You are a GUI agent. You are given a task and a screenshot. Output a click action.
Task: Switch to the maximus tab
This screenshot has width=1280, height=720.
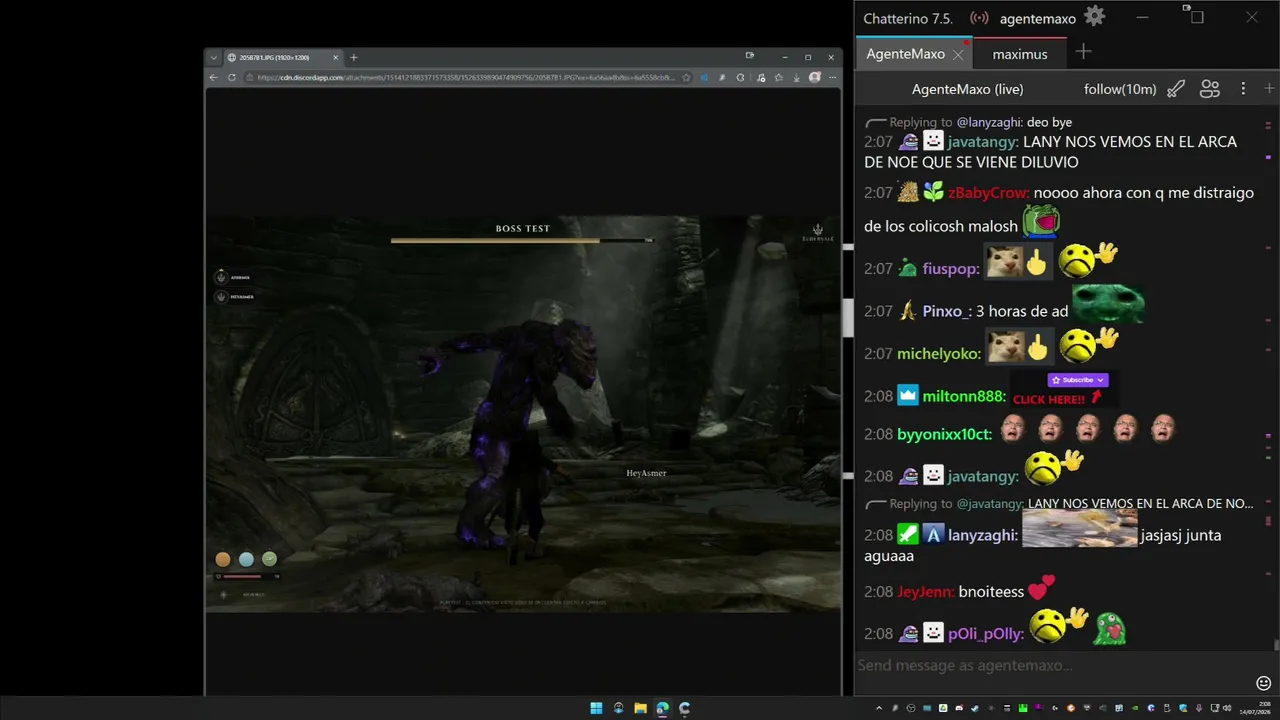(1020, 54)
